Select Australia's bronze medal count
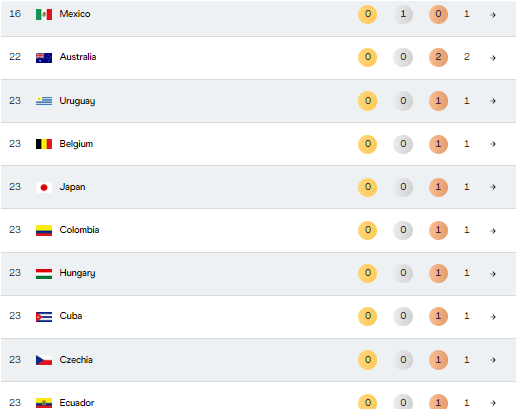 [x=438, y=57]
